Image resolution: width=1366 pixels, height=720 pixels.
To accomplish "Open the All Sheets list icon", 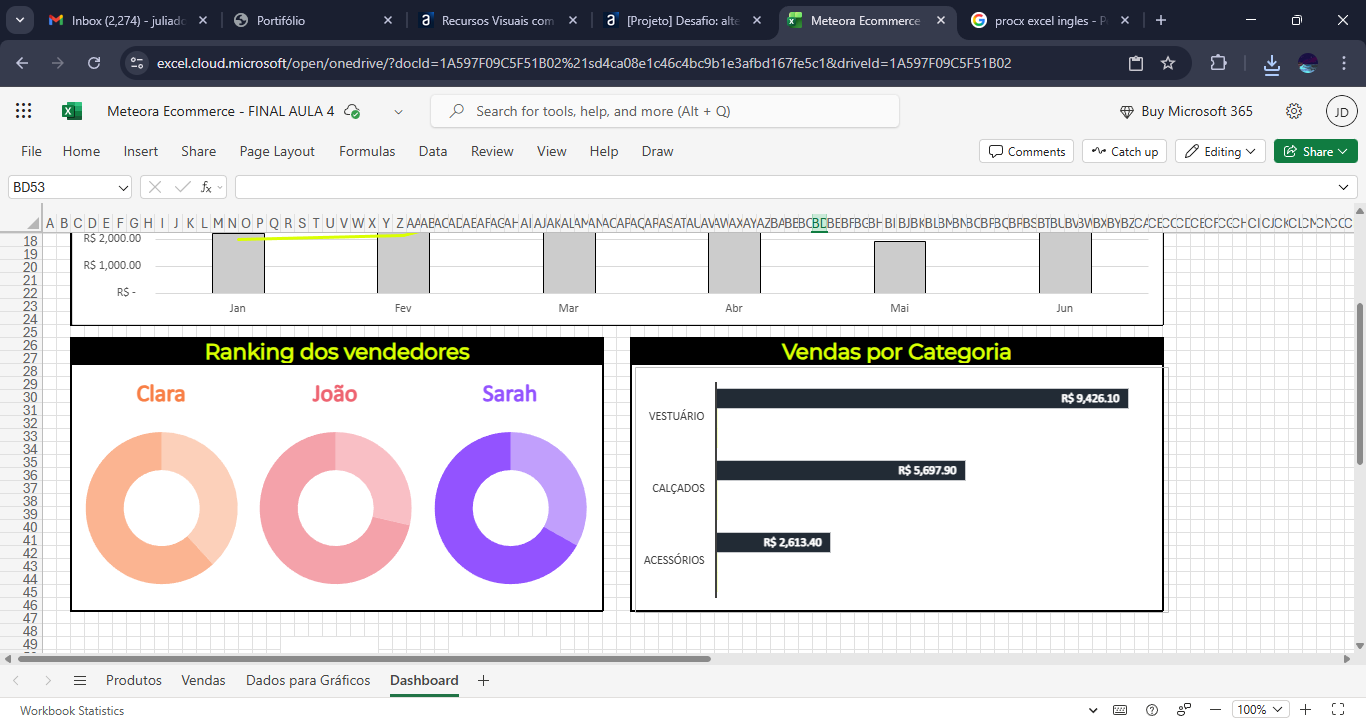I will click(80, 680).
